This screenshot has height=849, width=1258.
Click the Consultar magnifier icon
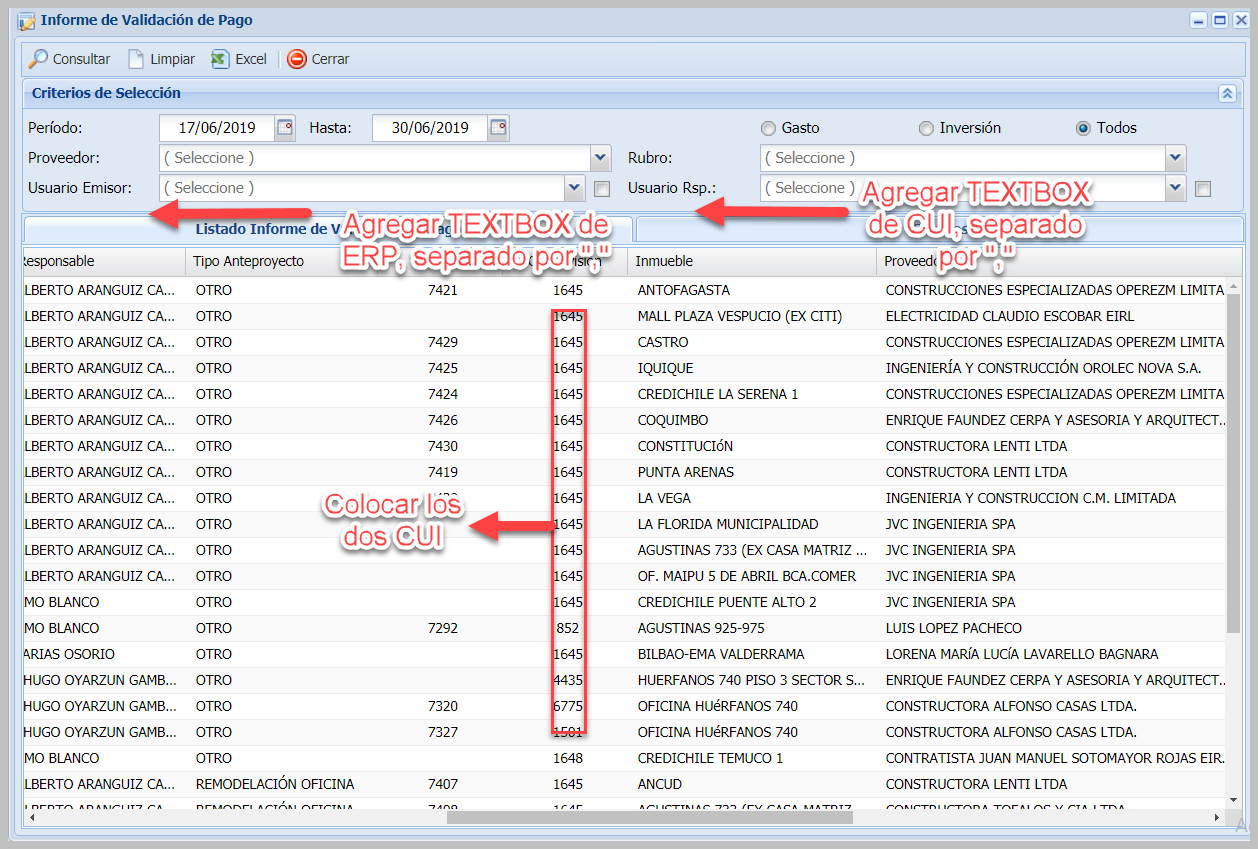(38, 59)
